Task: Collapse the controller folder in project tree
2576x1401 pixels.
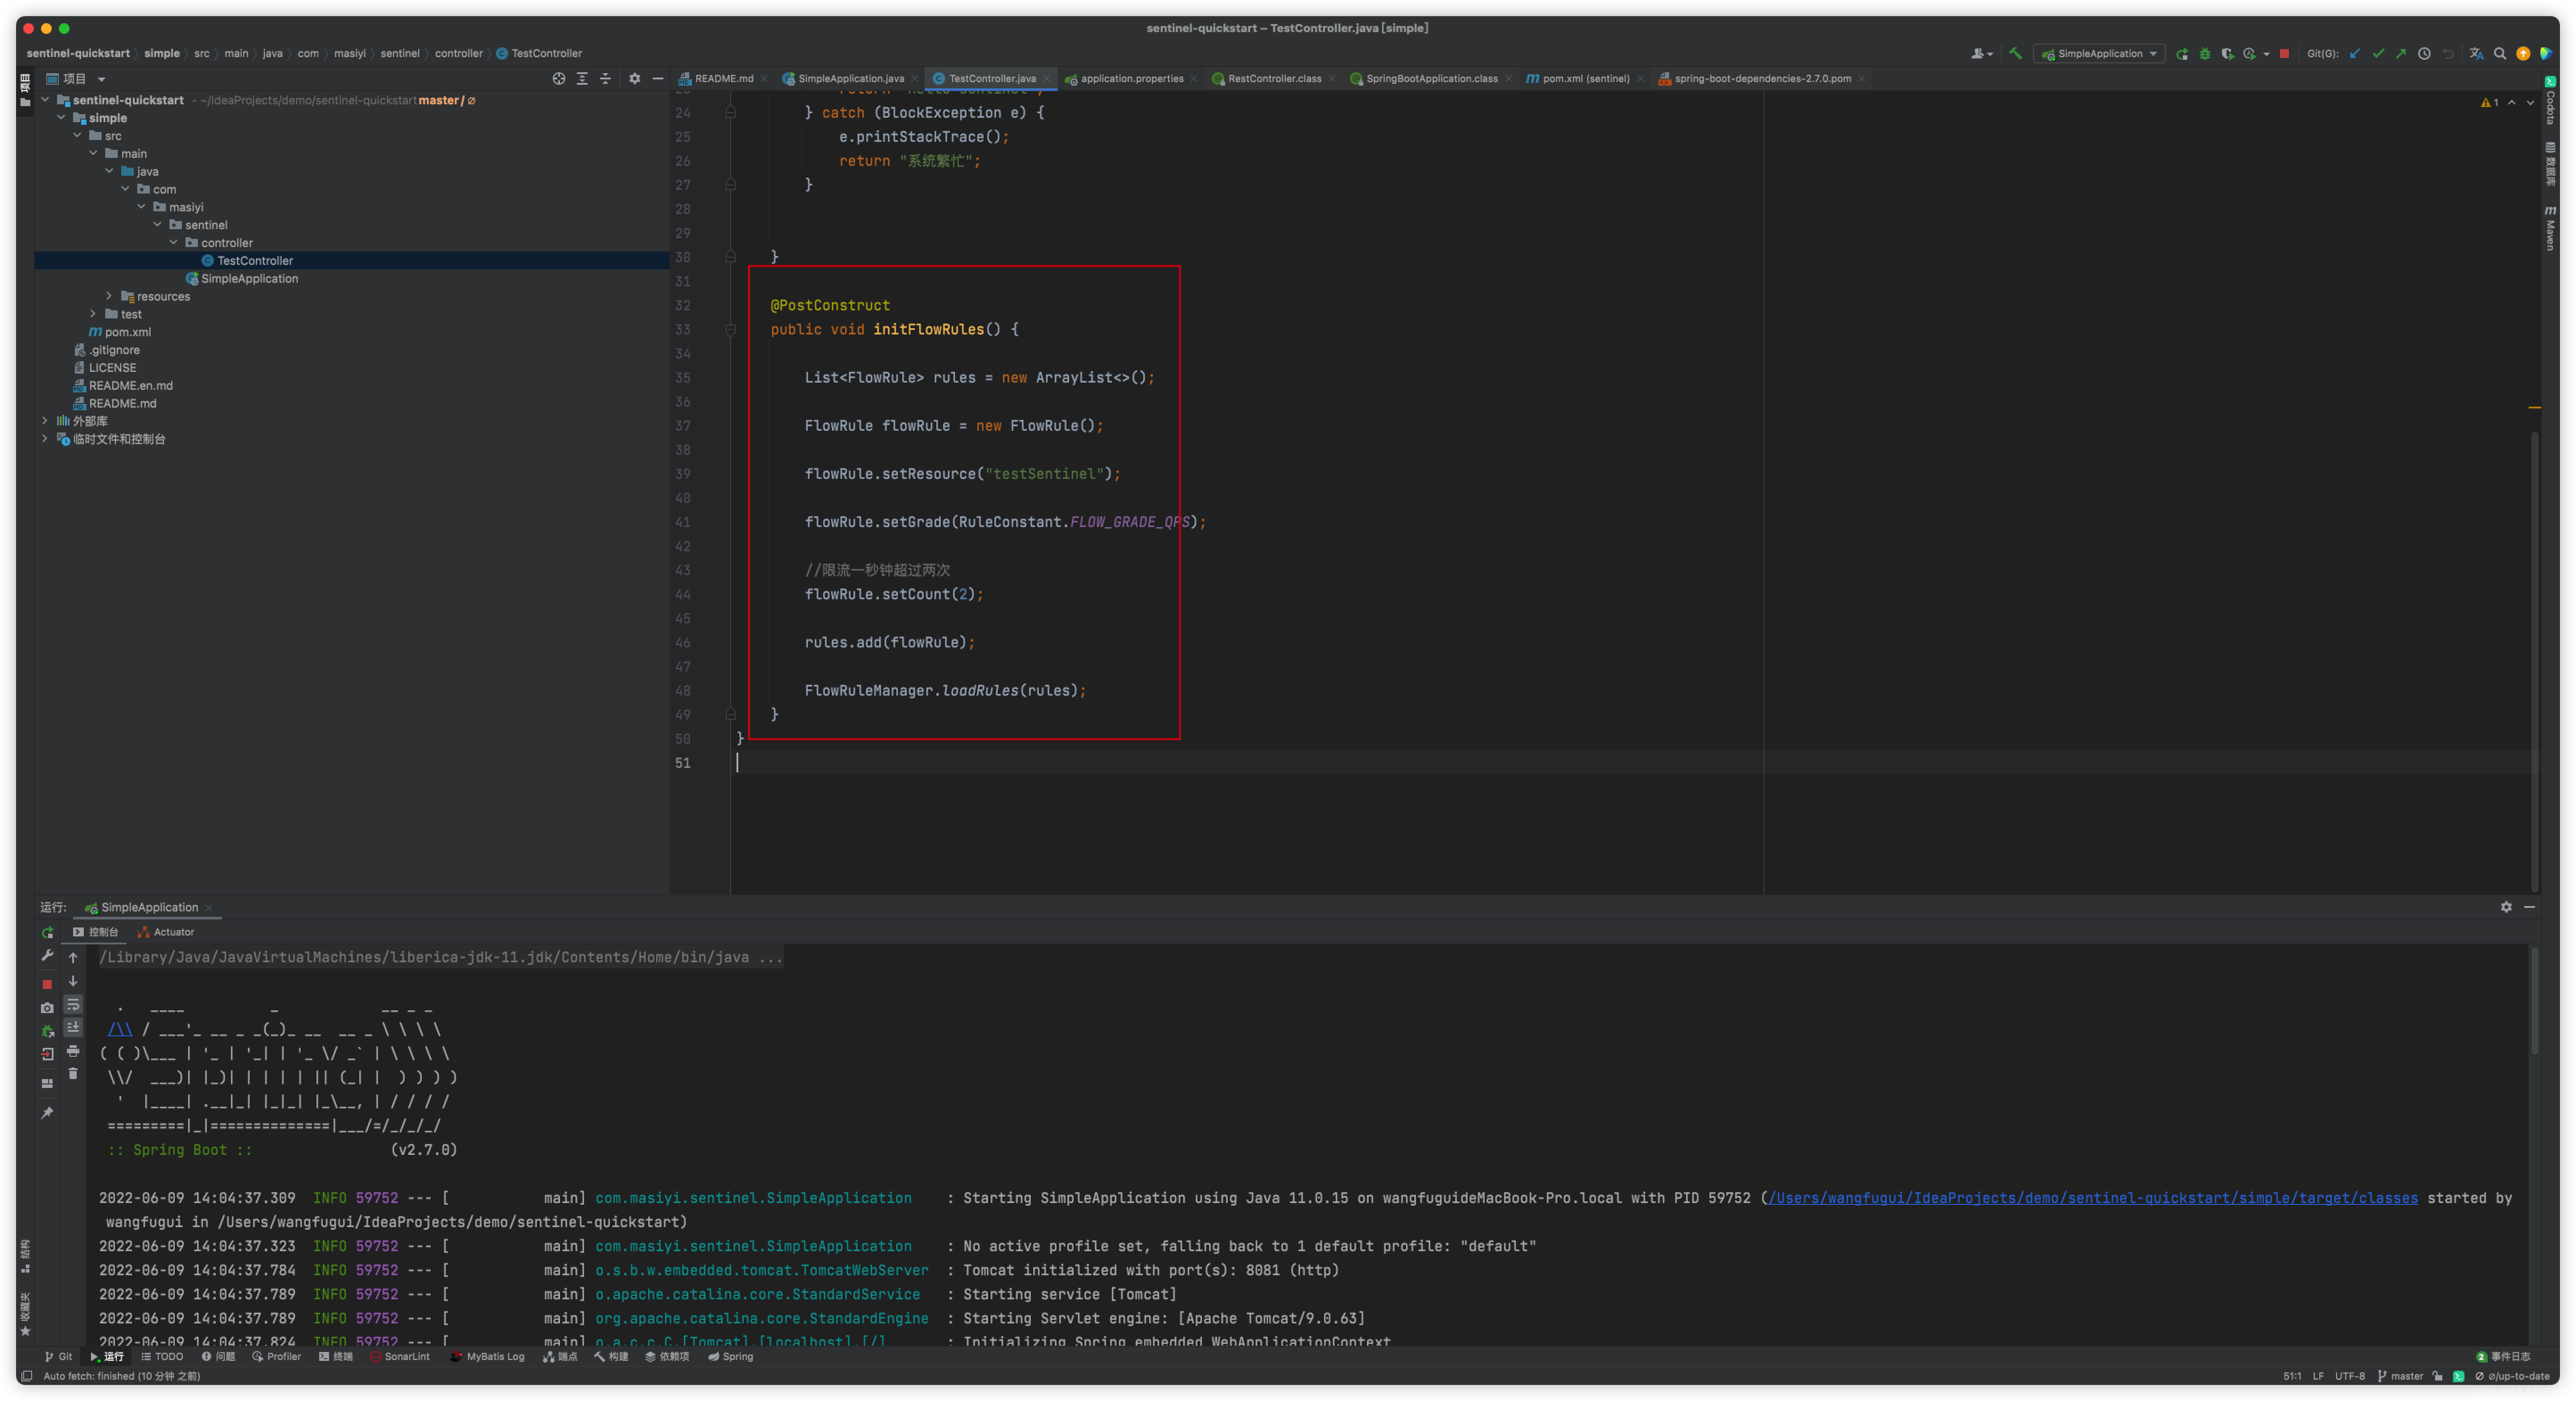Action: pyautogui.click(x=174, y=242)
